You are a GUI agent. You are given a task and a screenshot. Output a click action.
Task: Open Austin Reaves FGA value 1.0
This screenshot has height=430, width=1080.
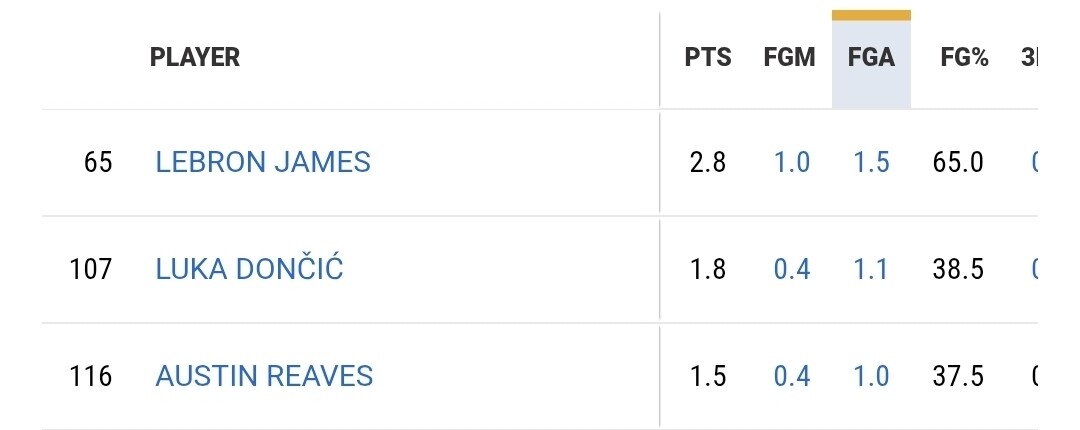(x=871, y=376)
